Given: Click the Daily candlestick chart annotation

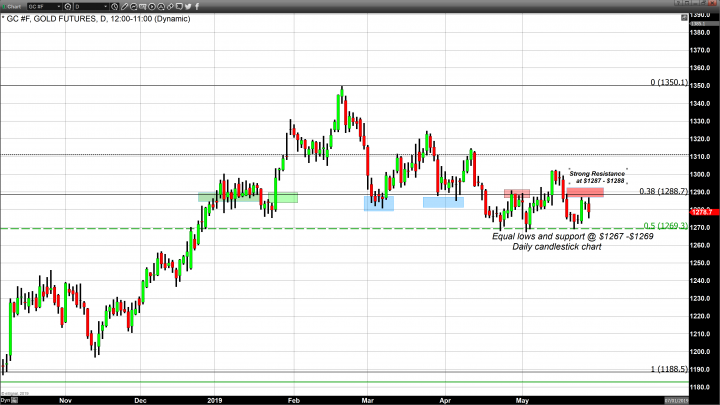Looking at the screenshot, I should [557, 247].
